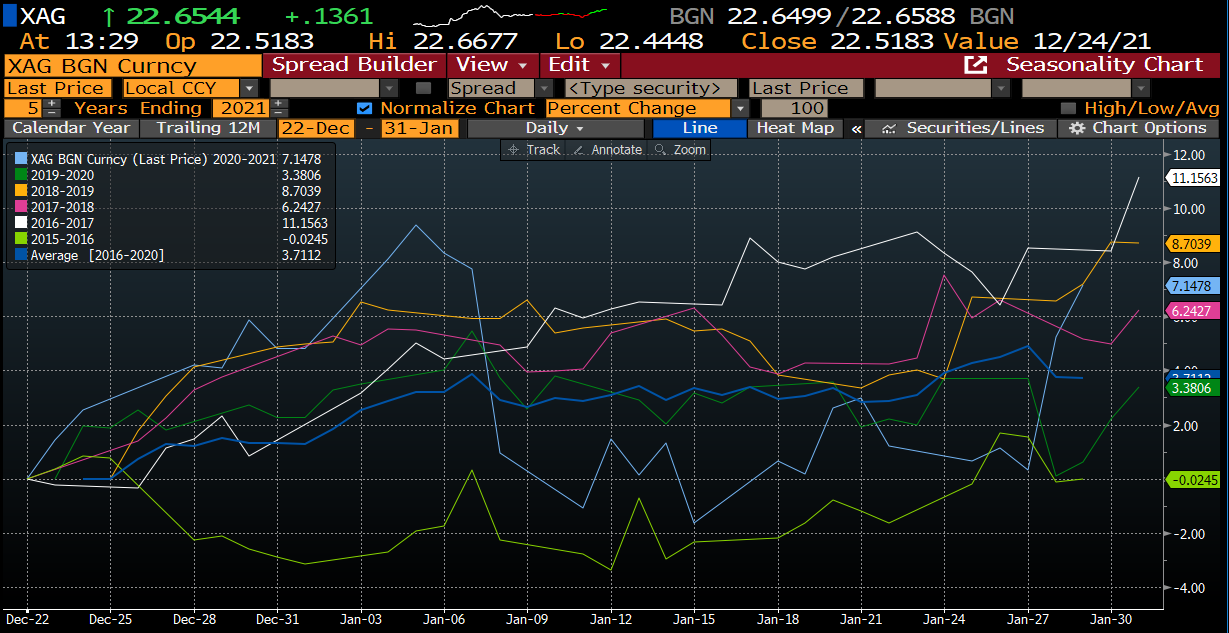Click the -0.0245 lime axis label
The height and width of the screenshot is (633, 1229).
[x=1195, y=480]
